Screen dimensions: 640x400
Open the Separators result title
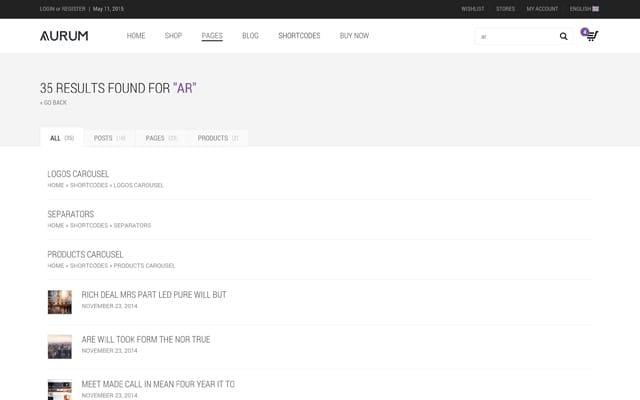tap(71, 214)
